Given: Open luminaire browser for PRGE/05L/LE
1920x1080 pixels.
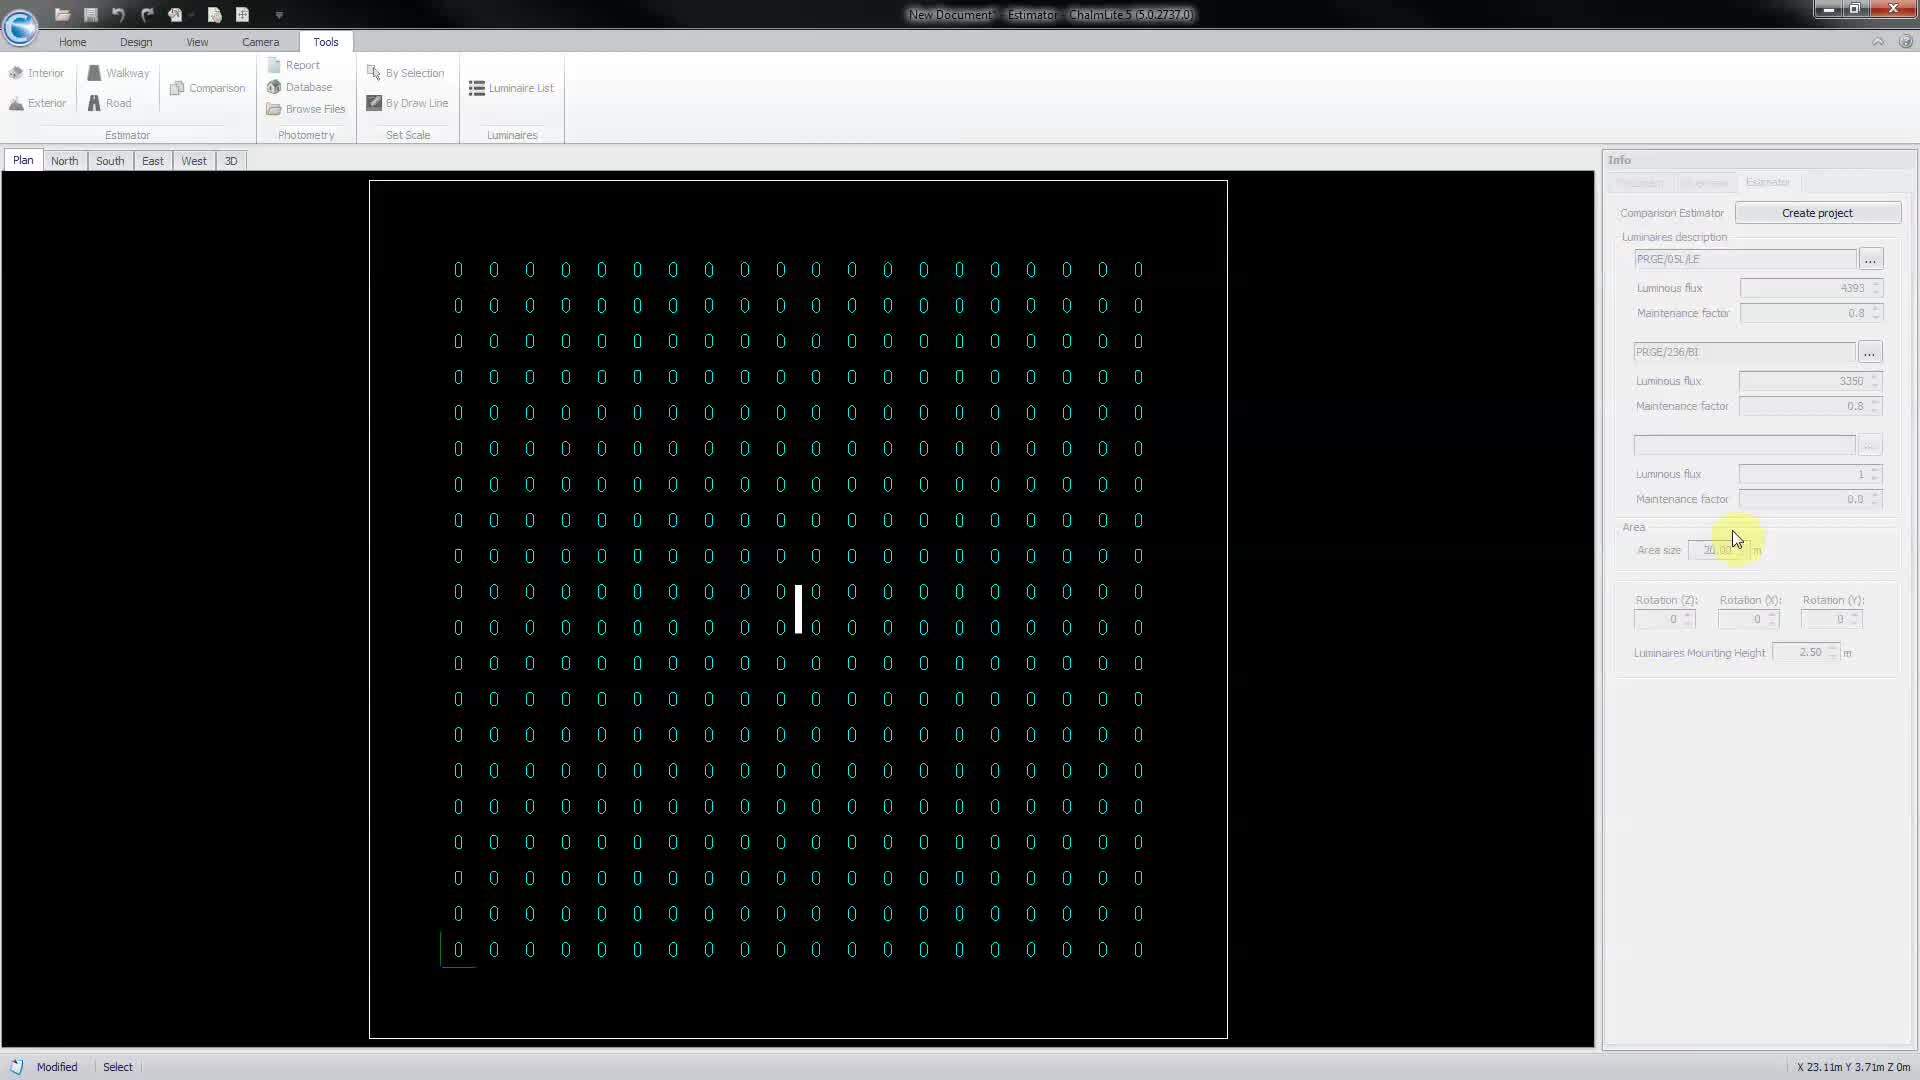Looking at the screenshot, I should pos(1870,258).
